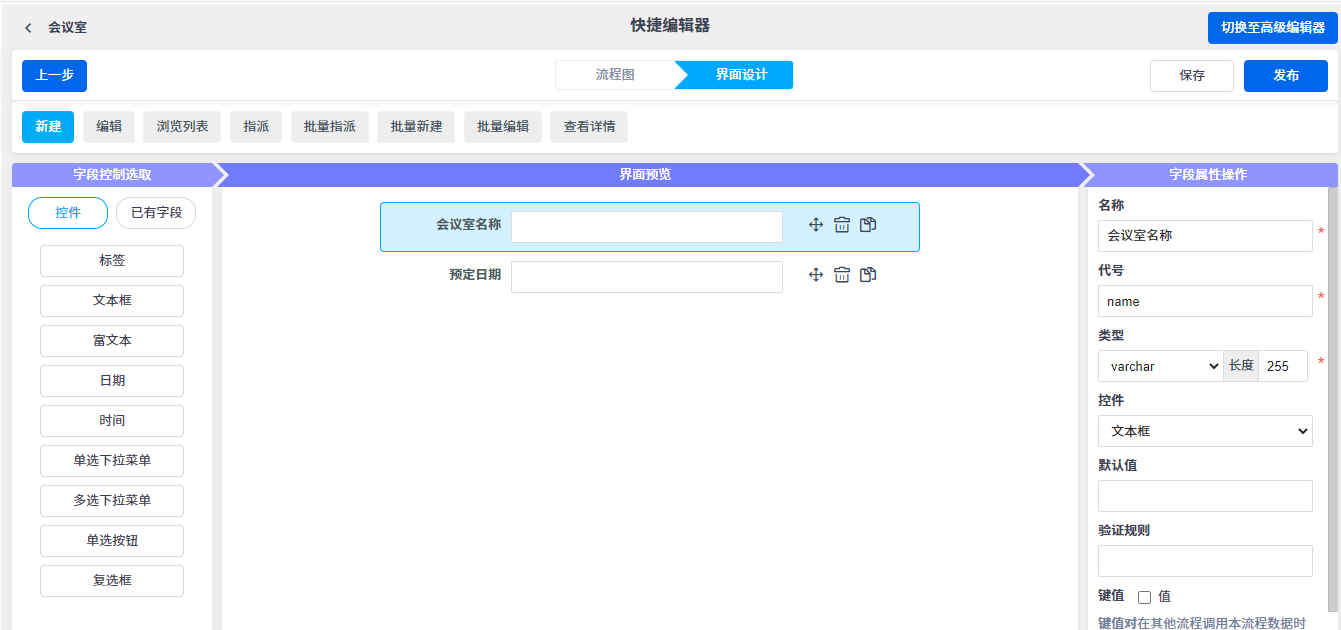Click the move icon for 预定日期 field

[x=816, y=275]
